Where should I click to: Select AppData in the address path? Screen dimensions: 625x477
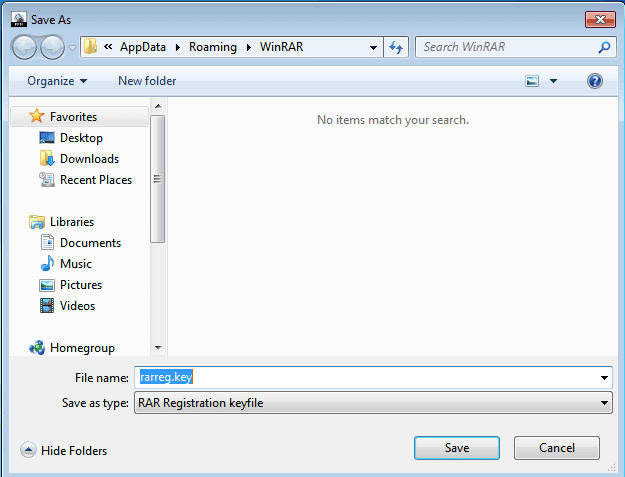point(143,47)
